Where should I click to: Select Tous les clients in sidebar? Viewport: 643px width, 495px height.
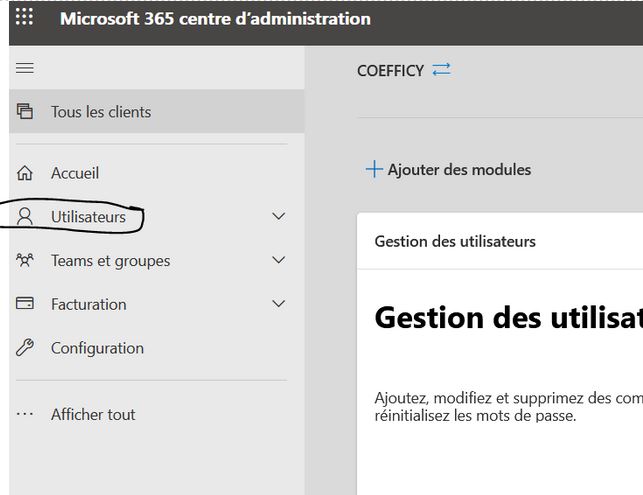101,112
